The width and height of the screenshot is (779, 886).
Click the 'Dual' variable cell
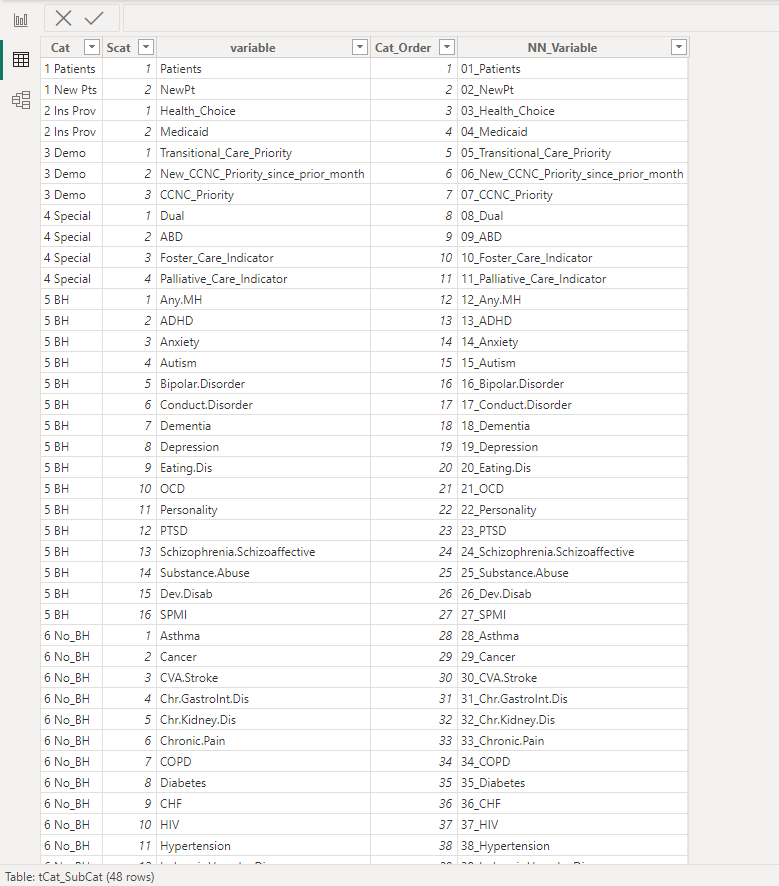[x=263, y=216]
